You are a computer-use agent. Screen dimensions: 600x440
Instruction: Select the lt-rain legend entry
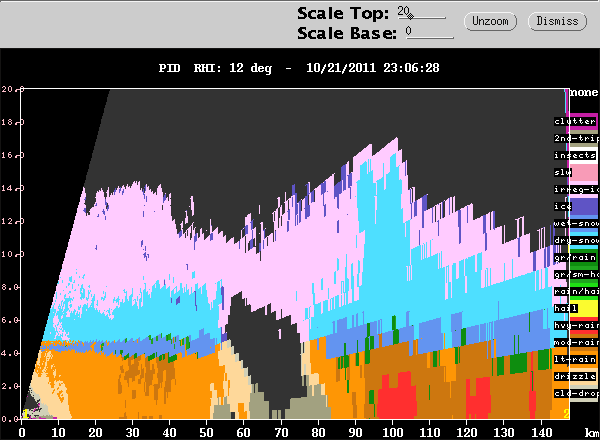point(575,359)
